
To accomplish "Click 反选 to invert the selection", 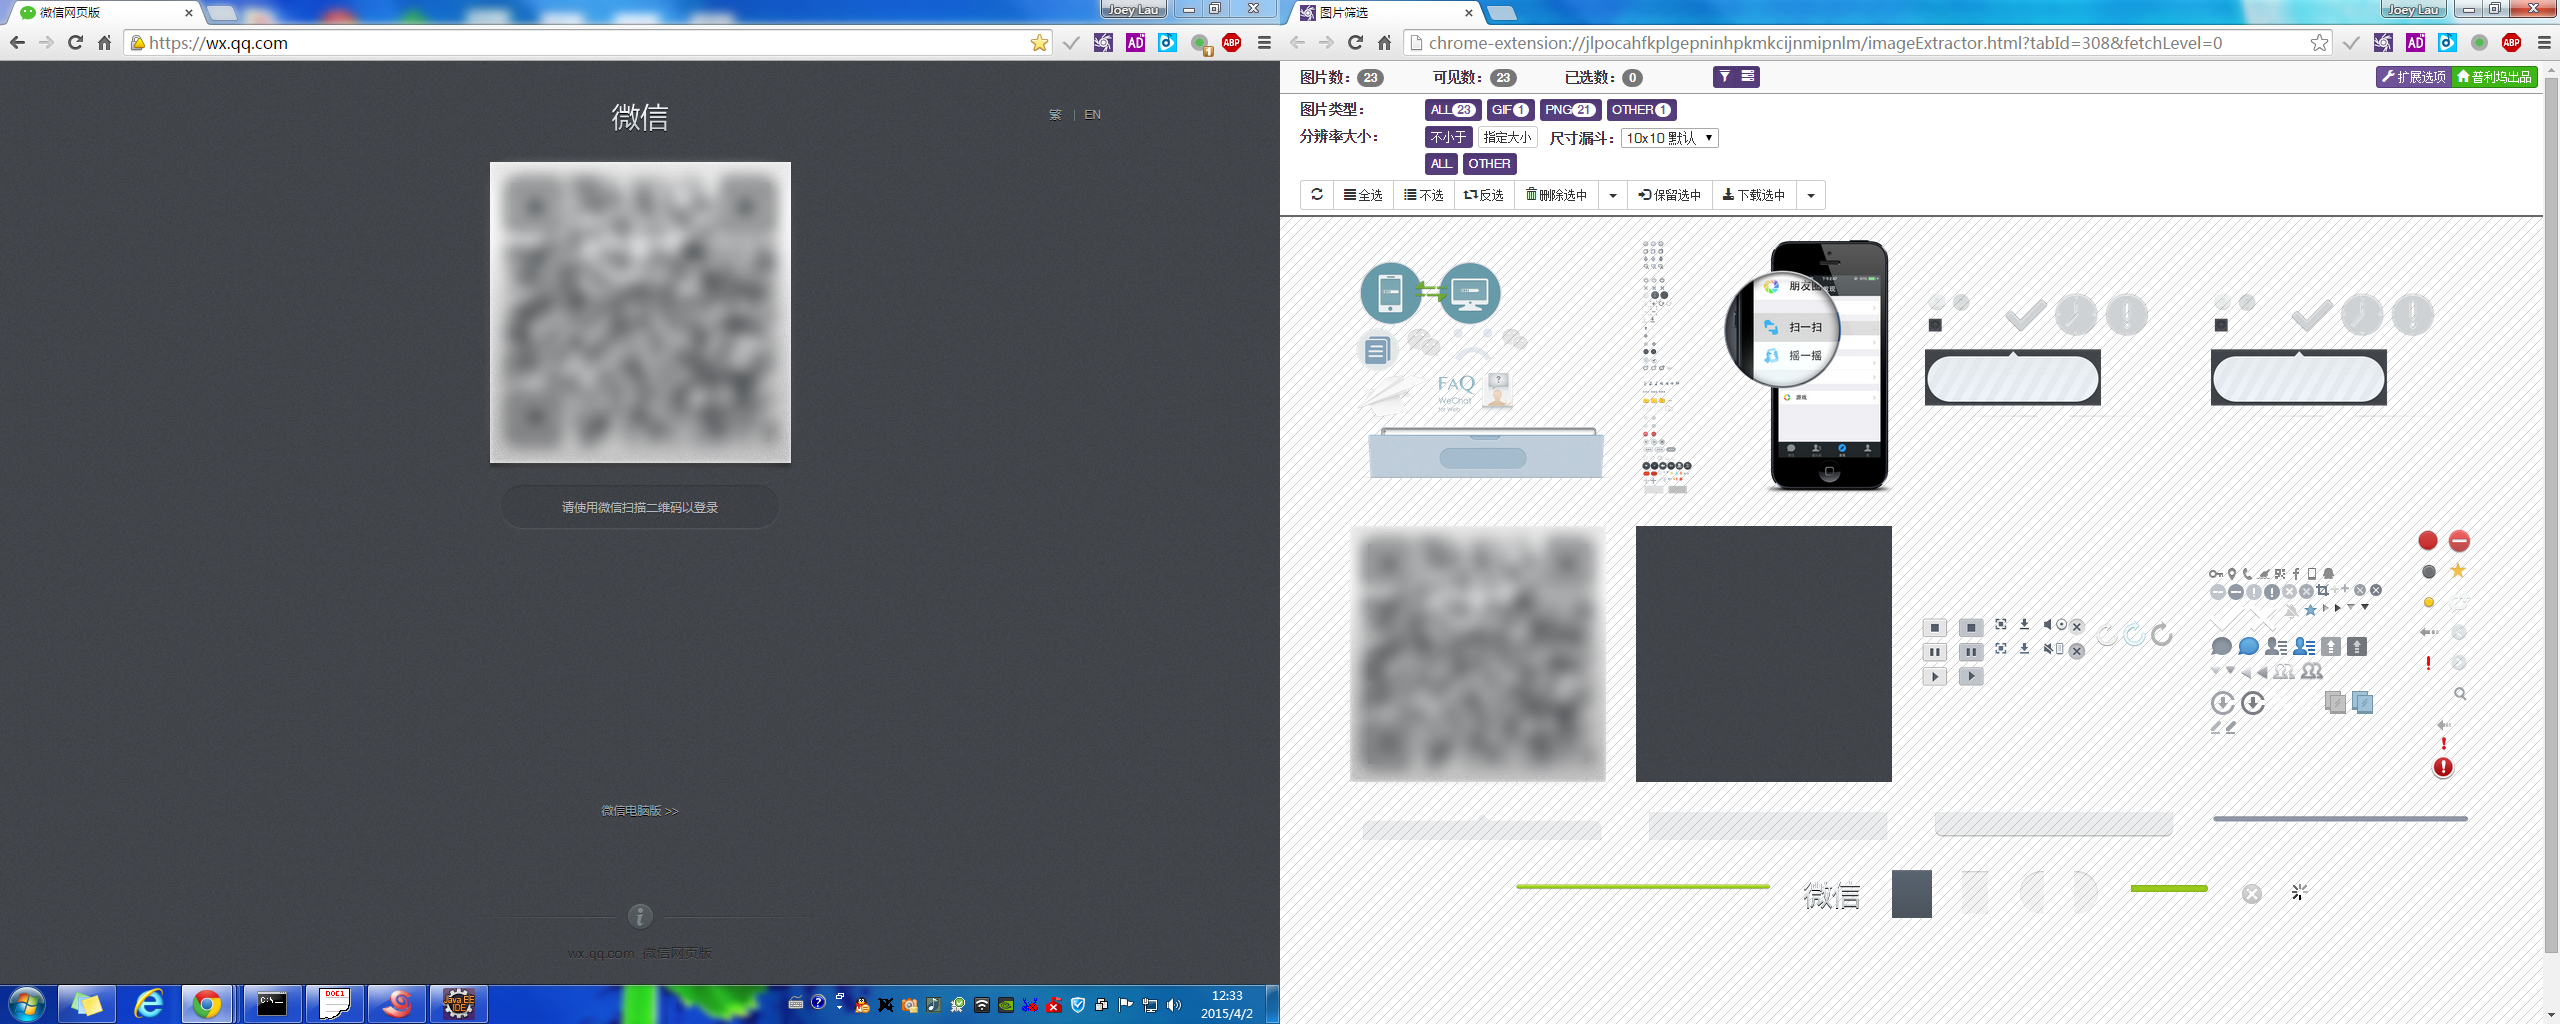I will tap(1484, 195).
